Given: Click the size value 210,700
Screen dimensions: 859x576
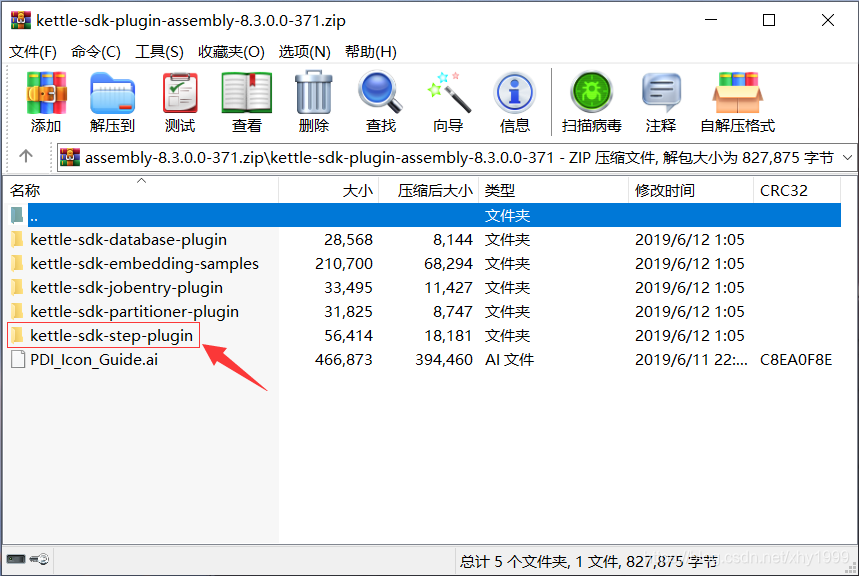Looking at the screenshot, I should coord(343,264).
